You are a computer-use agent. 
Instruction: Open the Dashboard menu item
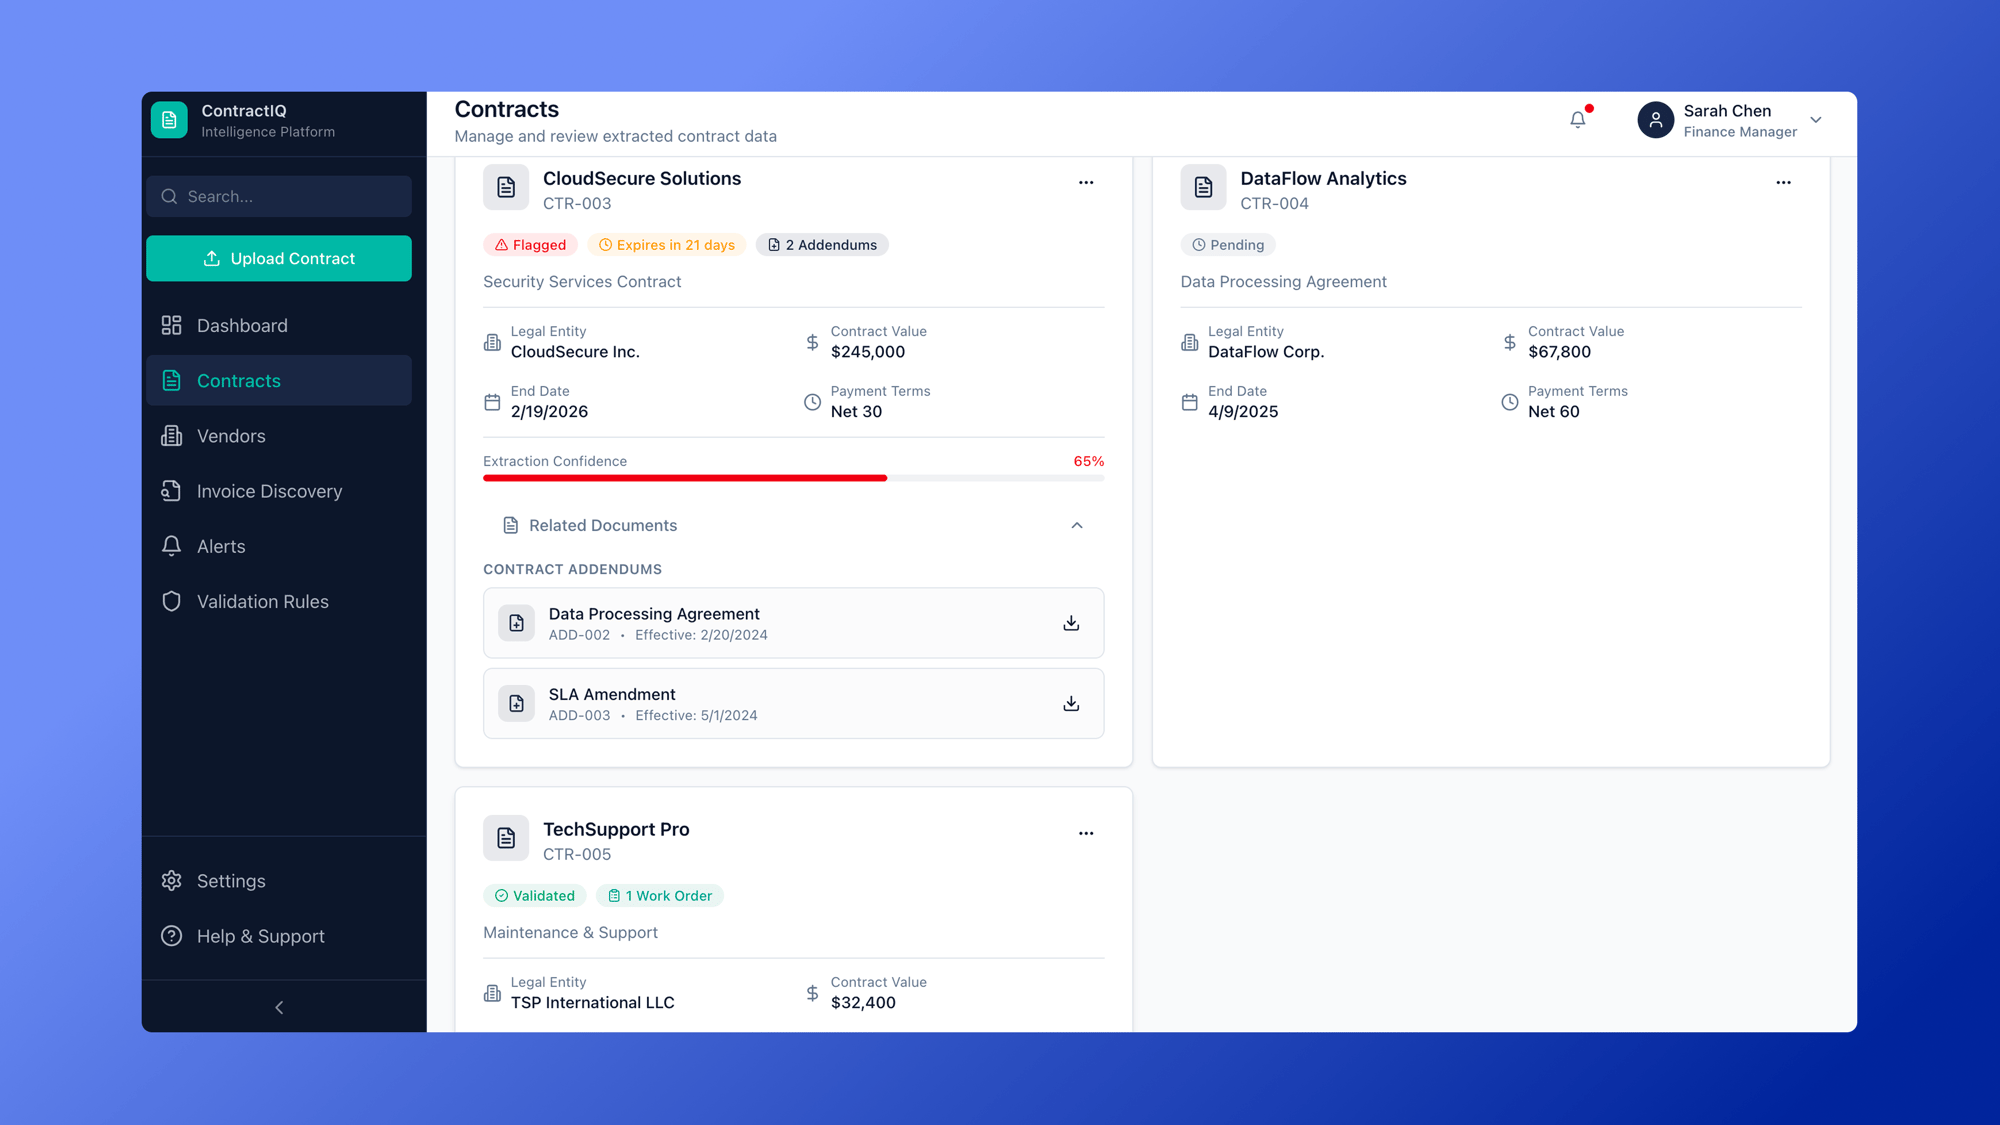pyautogui.click(x=242, y=326)
